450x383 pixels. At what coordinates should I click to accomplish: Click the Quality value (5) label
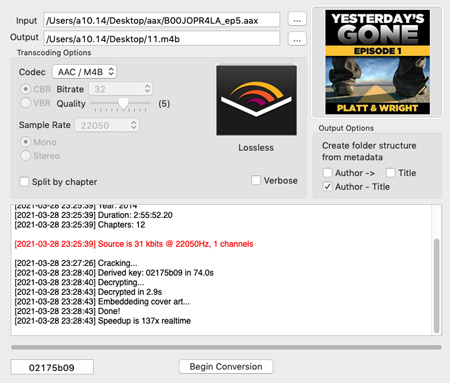(x=164, y=104)
